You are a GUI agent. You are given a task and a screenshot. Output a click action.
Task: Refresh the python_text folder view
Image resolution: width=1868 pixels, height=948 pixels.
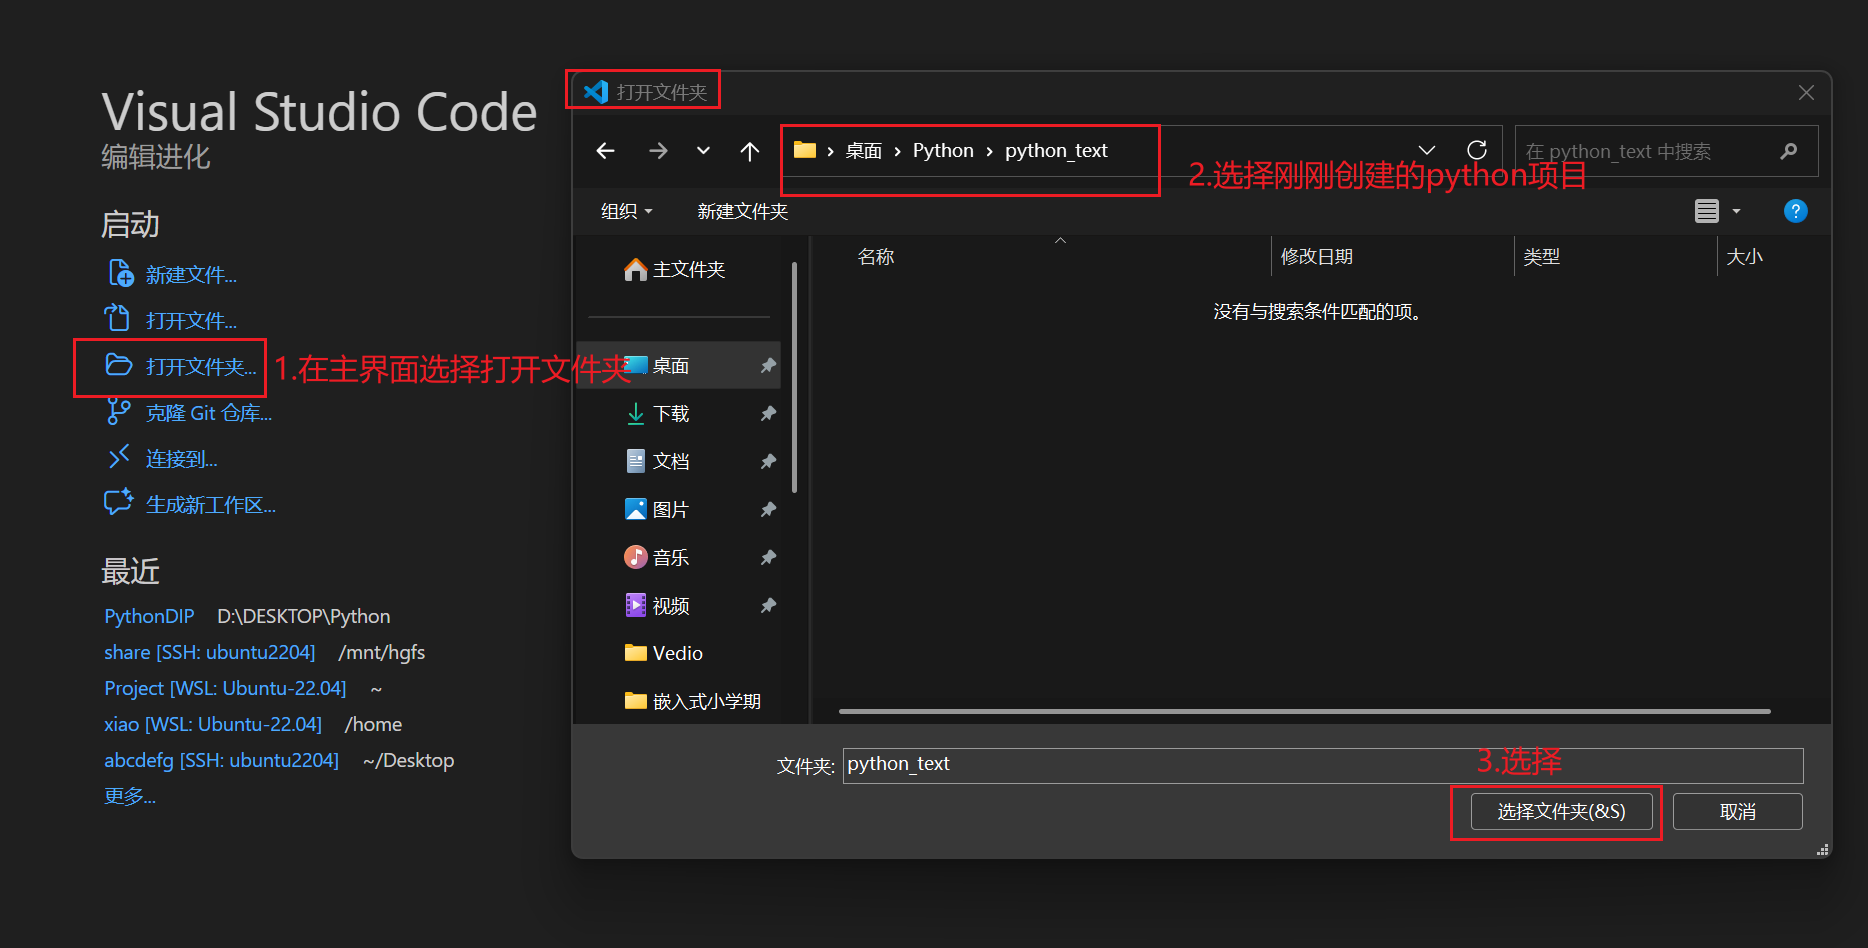pos(1476,150)
